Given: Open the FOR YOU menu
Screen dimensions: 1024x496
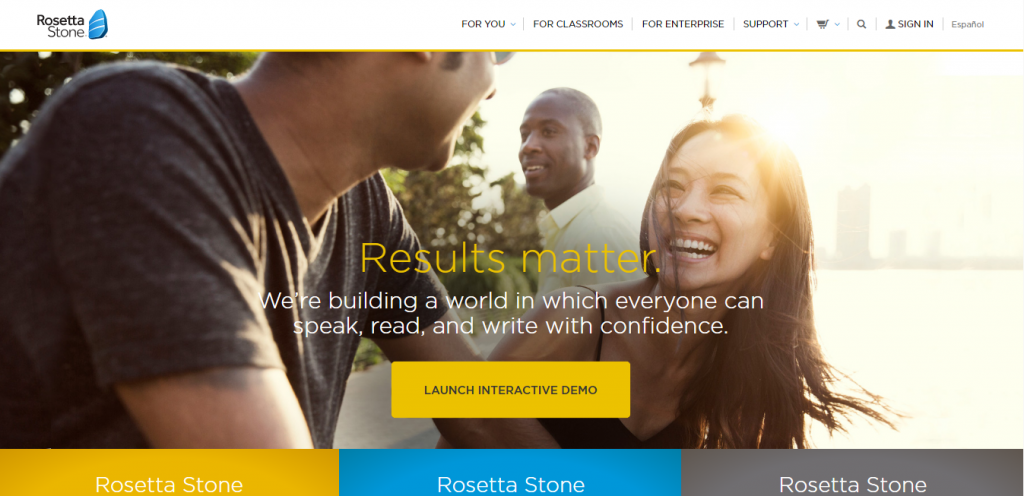Looking at the screenshot, I should (x=483, y=24).
